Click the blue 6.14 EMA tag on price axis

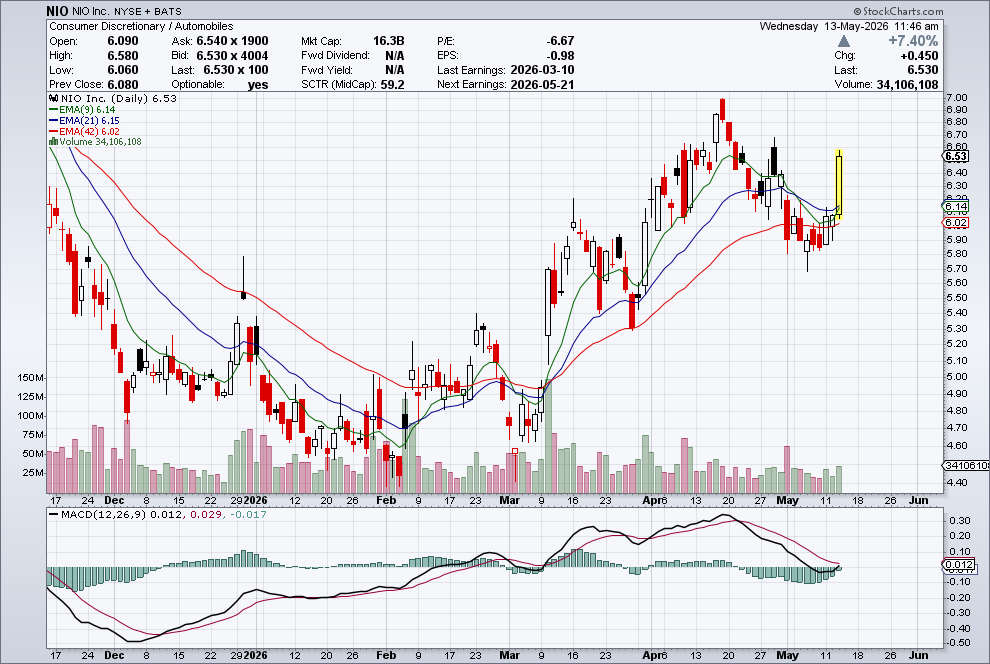[955, 206]
